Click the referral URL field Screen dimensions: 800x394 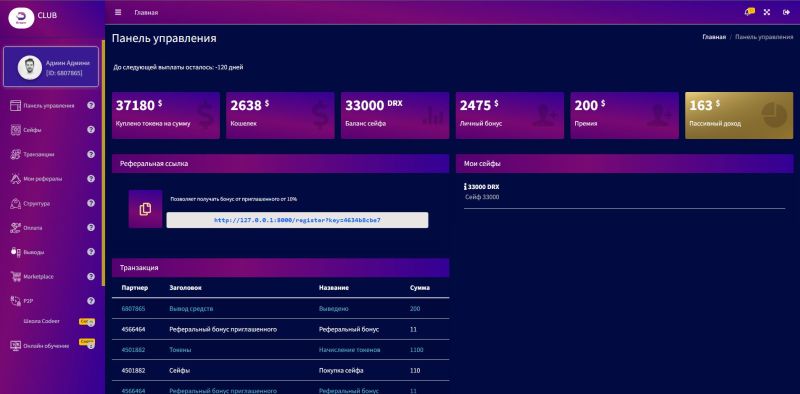[x=297, y=220]
